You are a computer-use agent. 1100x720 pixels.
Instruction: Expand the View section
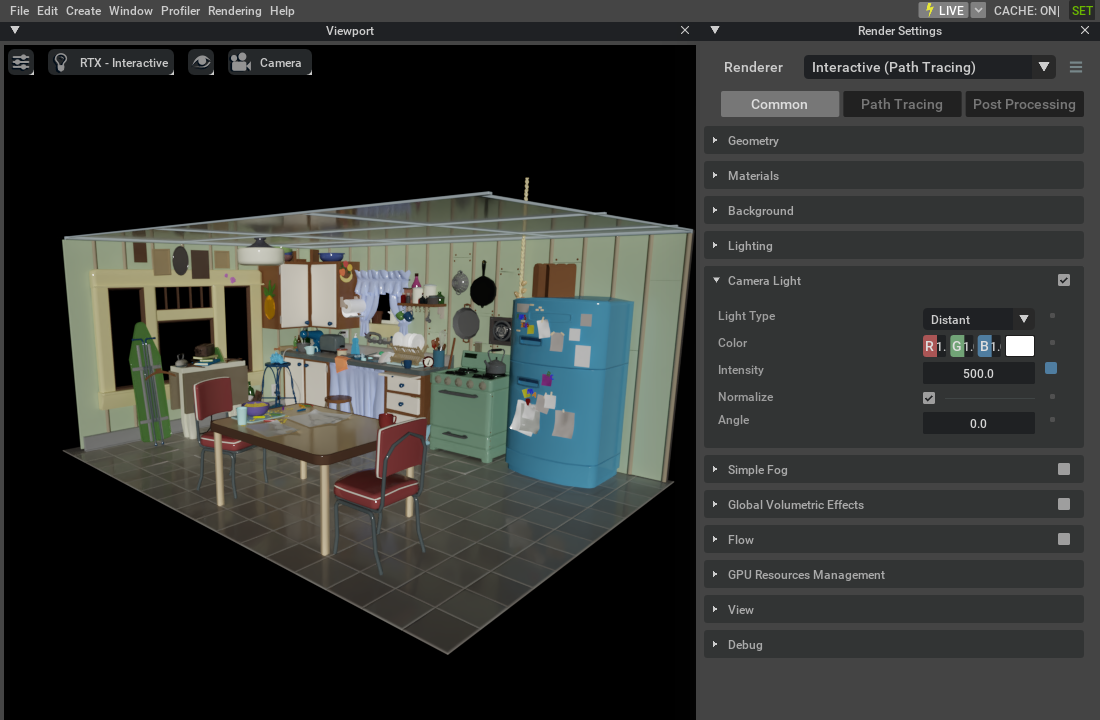pyautogui.click(x=893, y=610)
